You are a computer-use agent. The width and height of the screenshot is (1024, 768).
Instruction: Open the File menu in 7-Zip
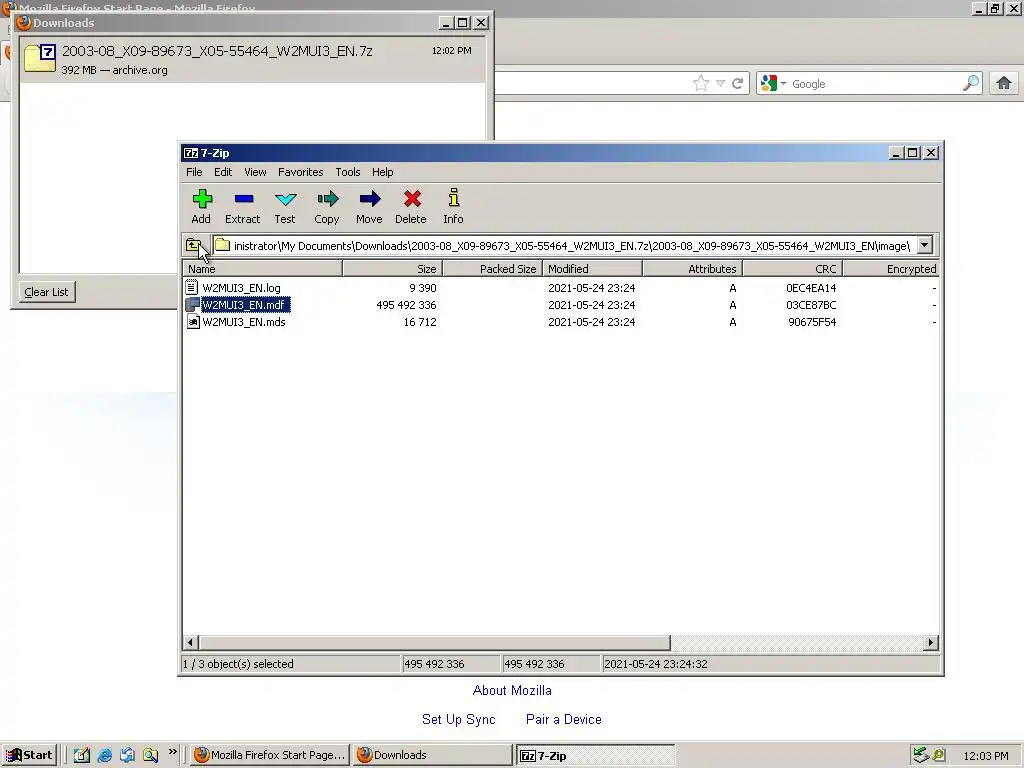[194, 172]
